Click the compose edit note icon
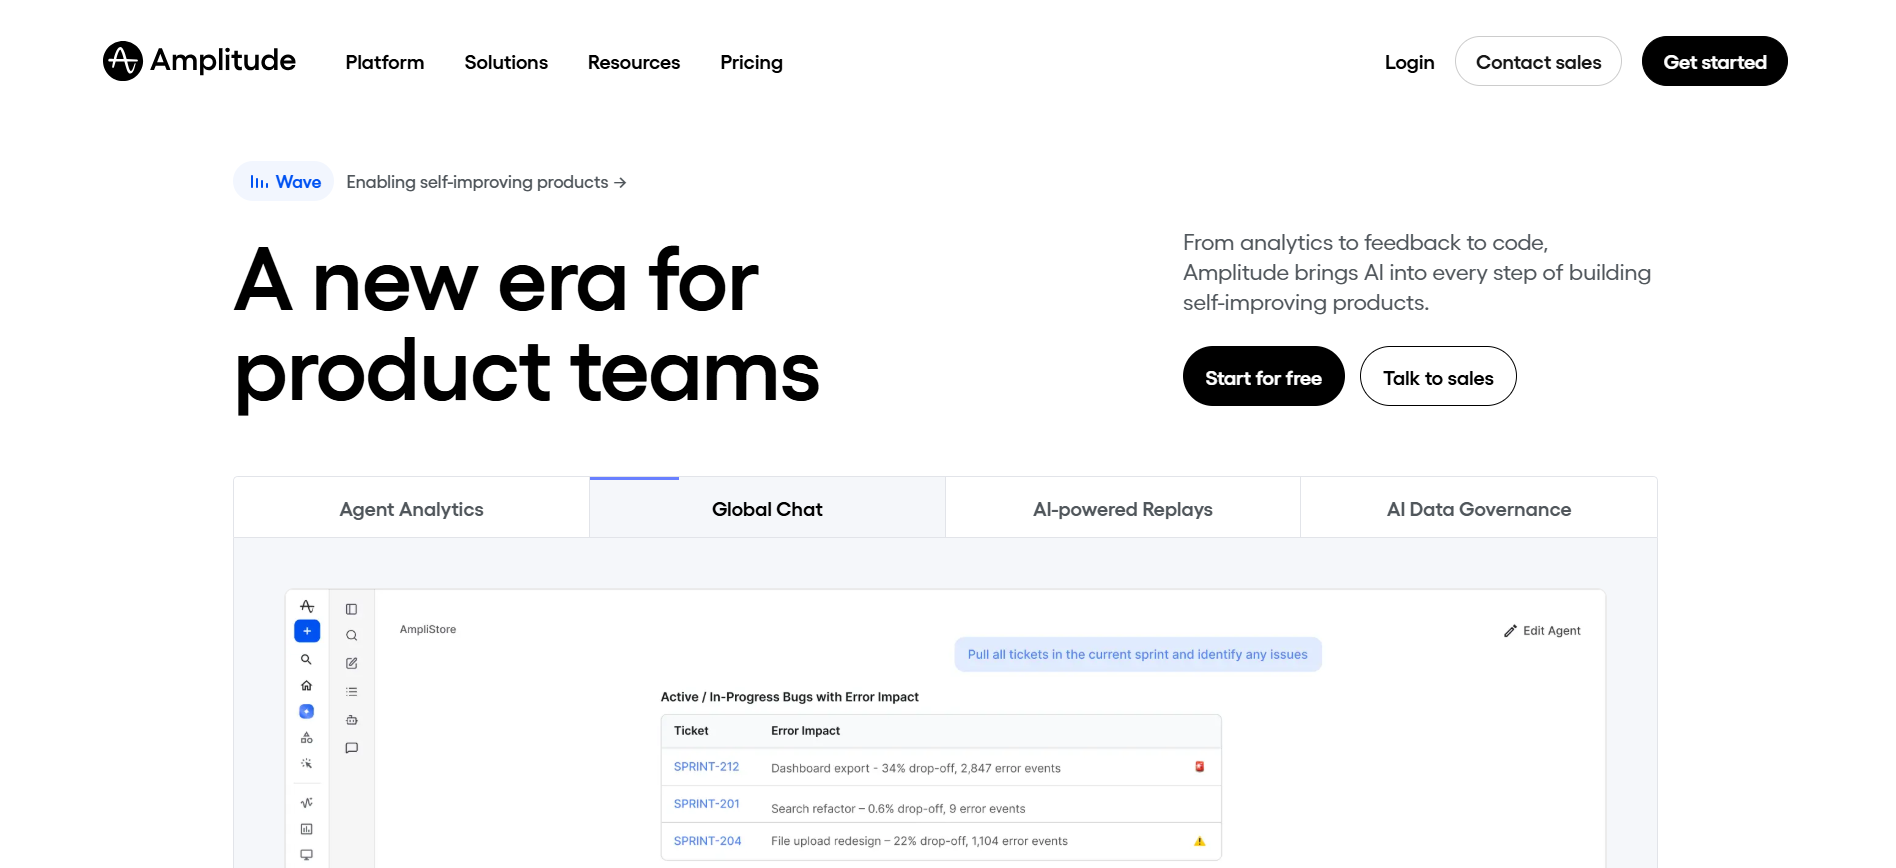 pos(352,663)
